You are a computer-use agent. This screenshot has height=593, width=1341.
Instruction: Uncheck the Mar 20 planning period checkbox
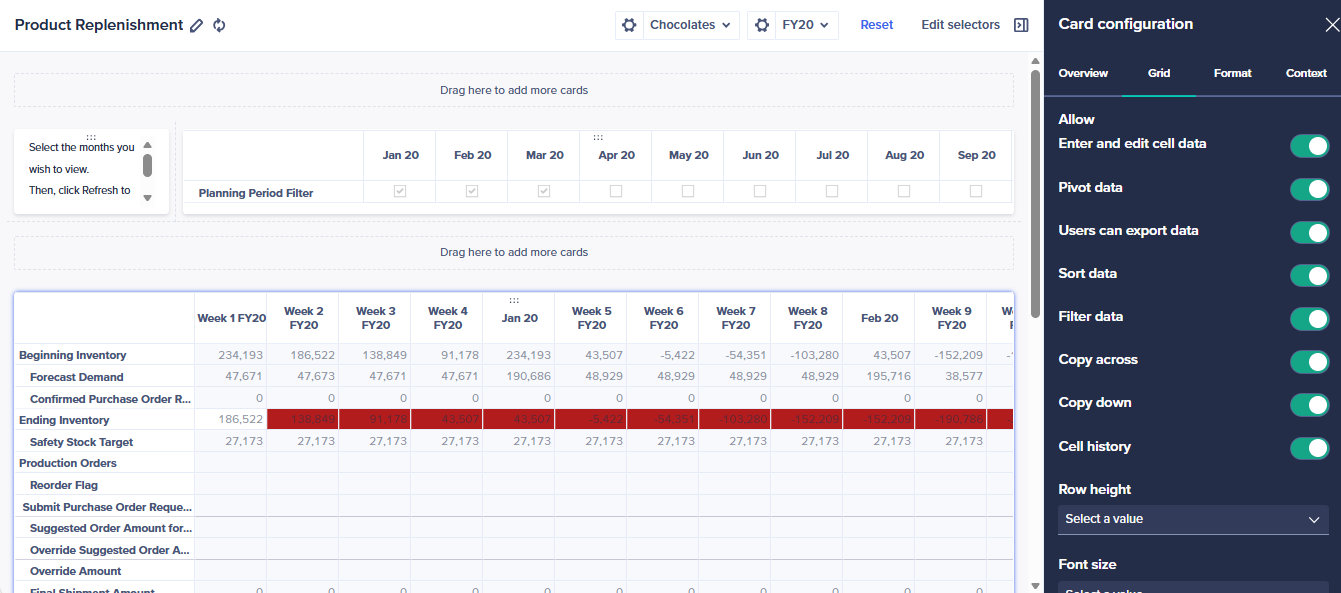[x=544, y=191]
